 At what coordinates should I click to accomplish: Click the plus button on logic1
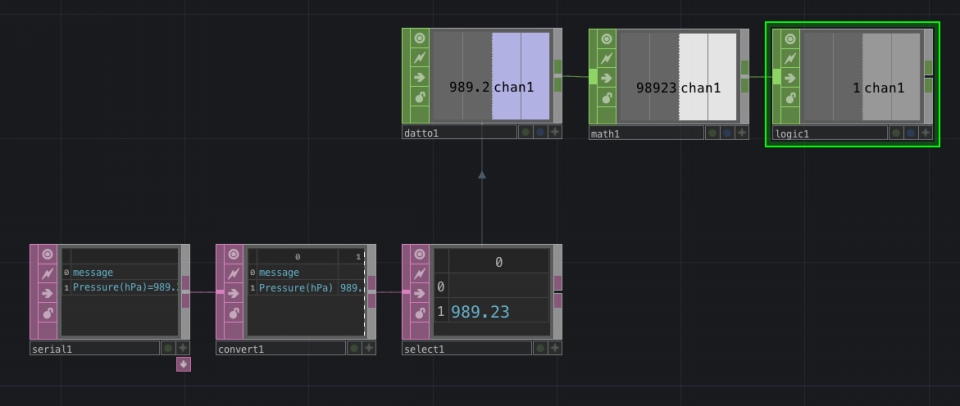point(926,132)
